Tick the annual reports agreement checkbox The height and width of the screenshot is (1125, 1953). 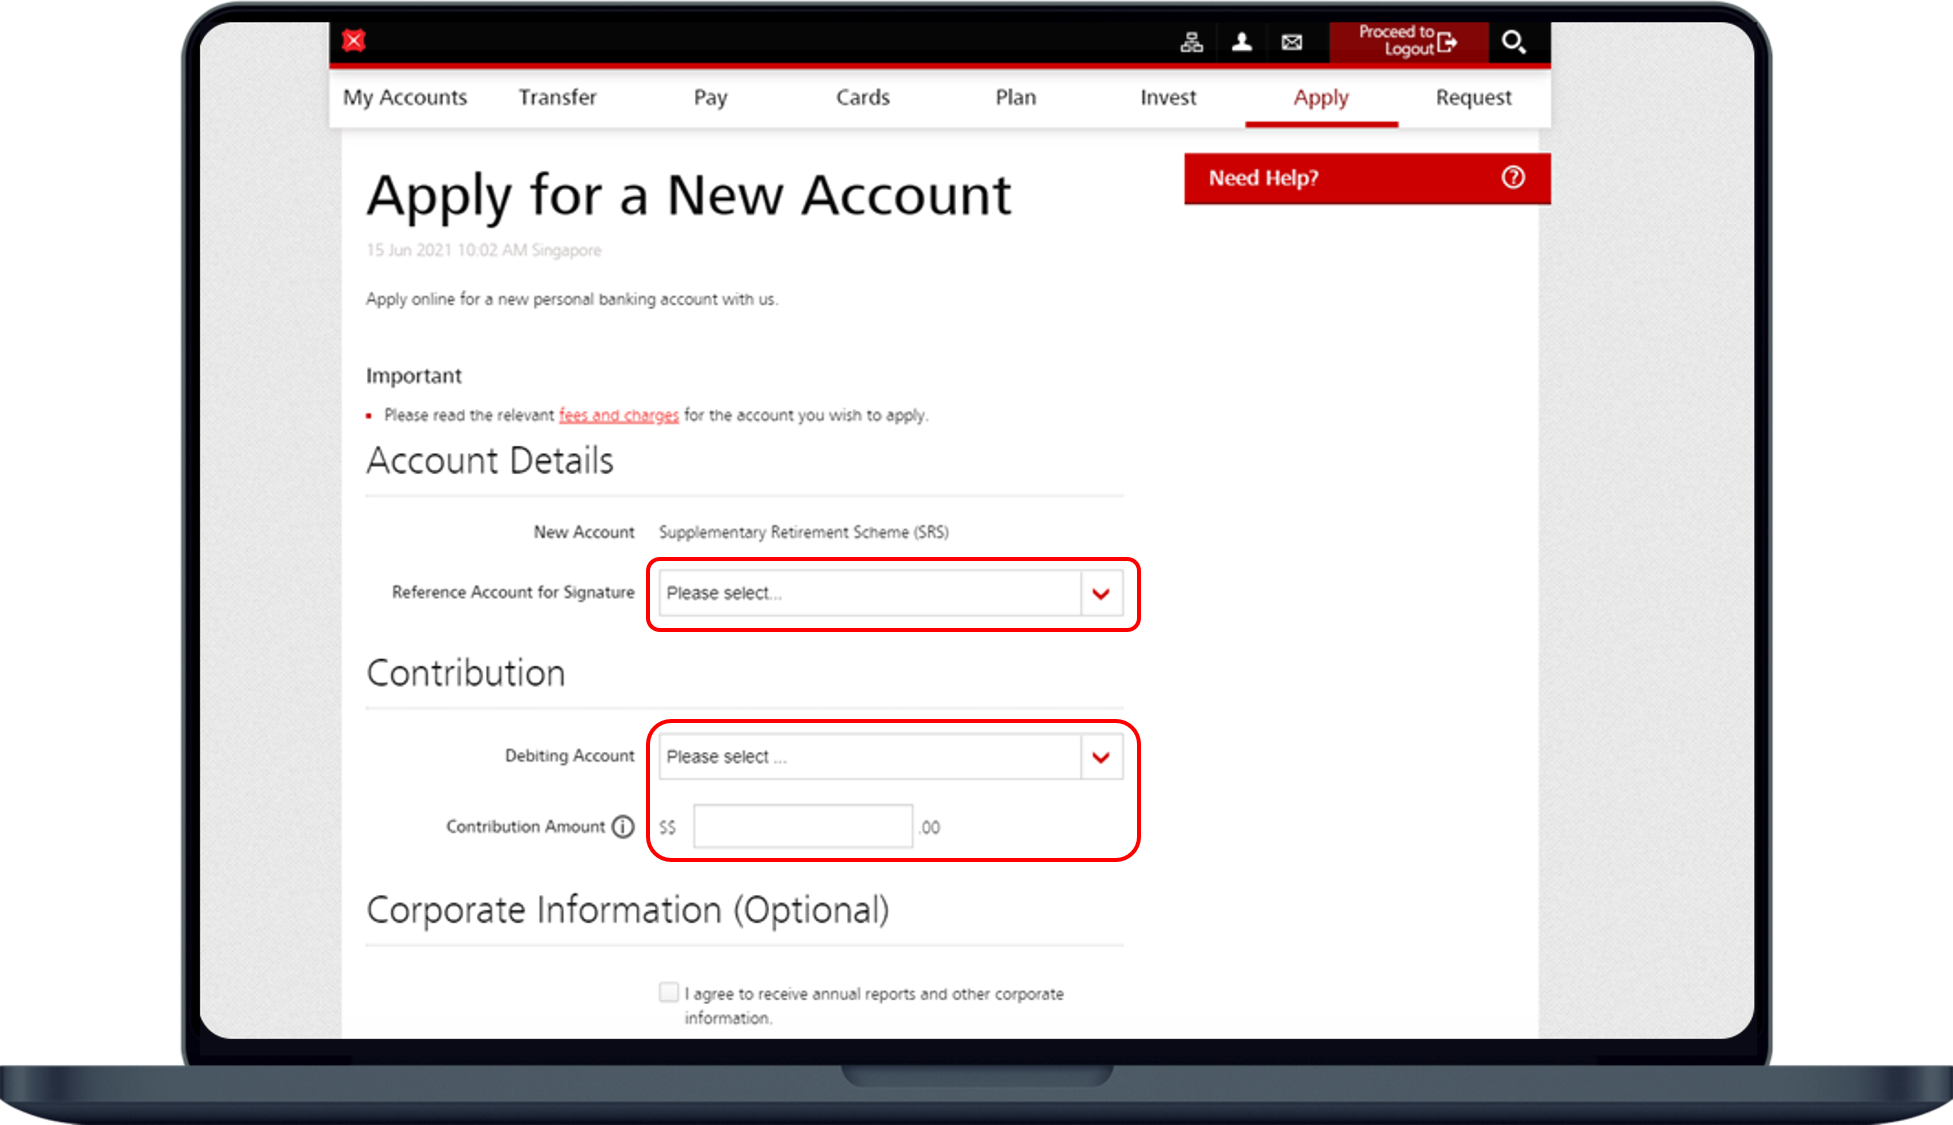tap(669, 992)
